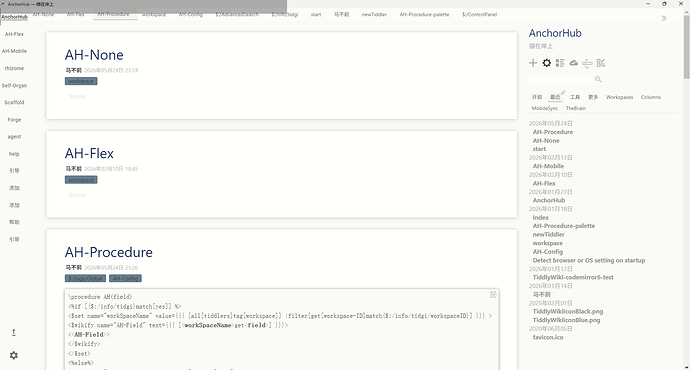The image size is (690, 370).
Task: Click the magnifier advanced search icon
Action: click(x=598, y=79)
